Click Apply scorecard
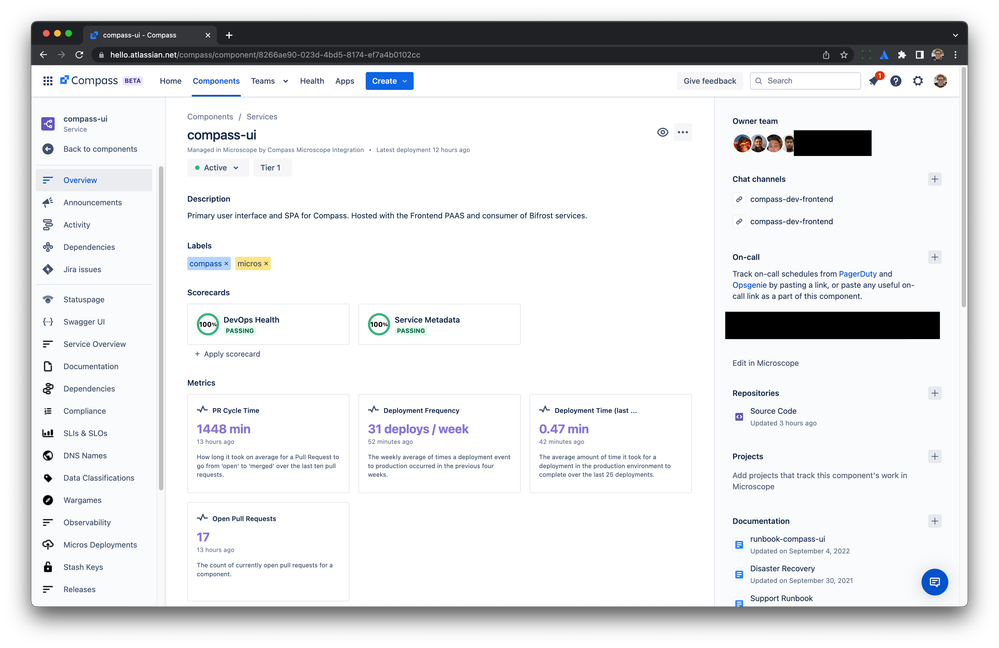 tap(228, 354)
